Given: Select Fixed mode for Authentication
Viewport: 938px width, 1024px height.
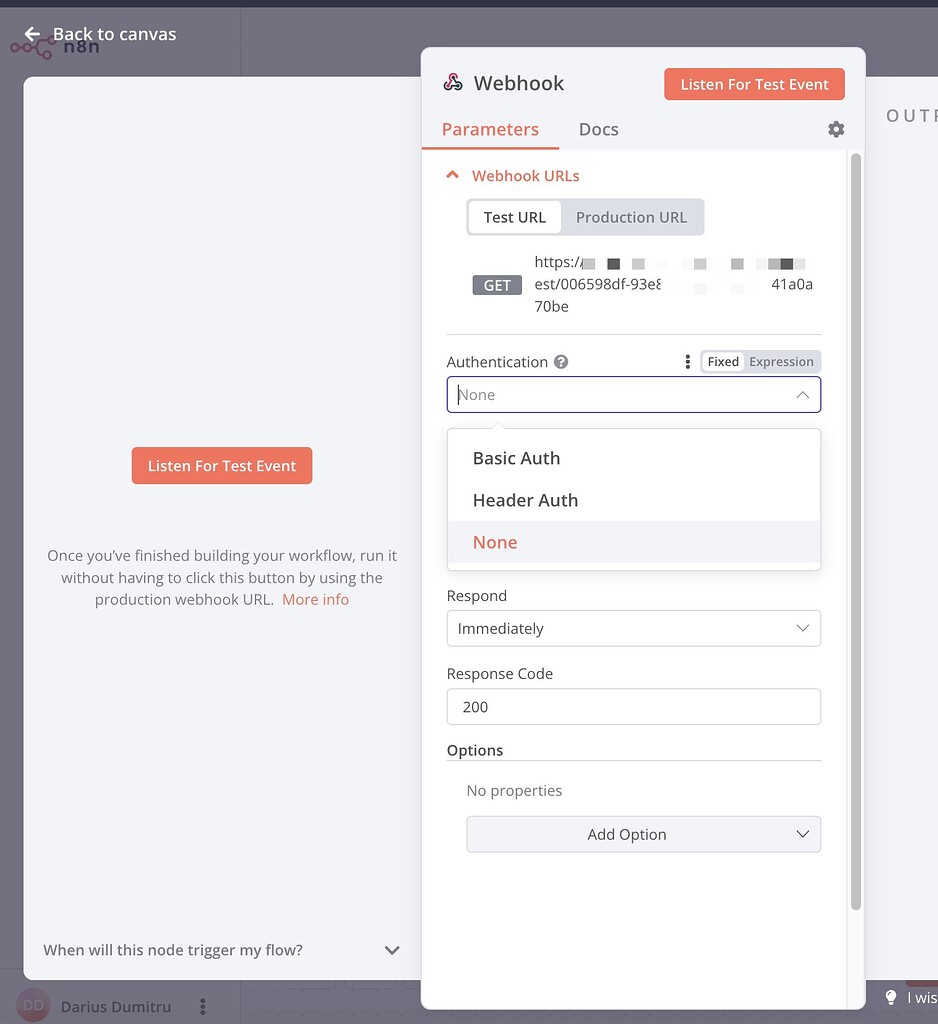Looking at the screenshot, I should [x=722, y=361].
